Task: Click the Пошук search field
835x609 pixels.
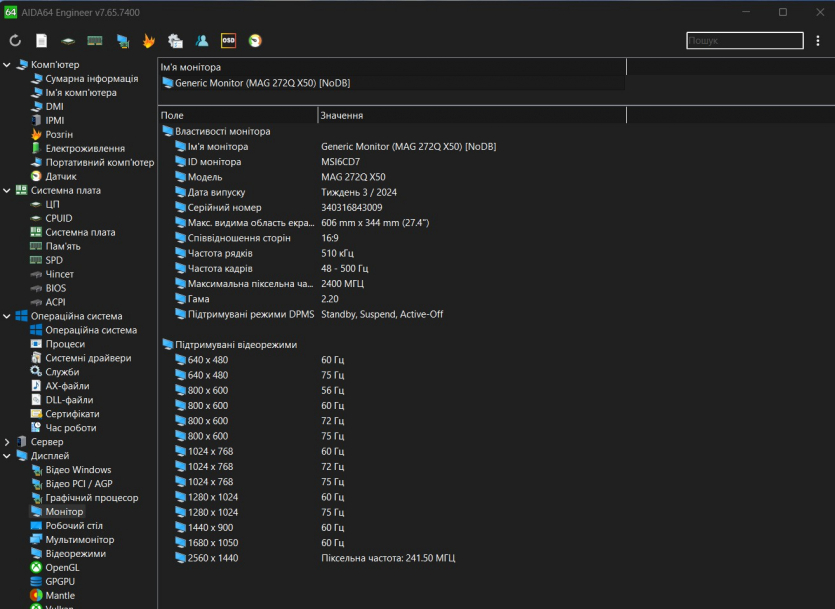Action: coord(744,41)
